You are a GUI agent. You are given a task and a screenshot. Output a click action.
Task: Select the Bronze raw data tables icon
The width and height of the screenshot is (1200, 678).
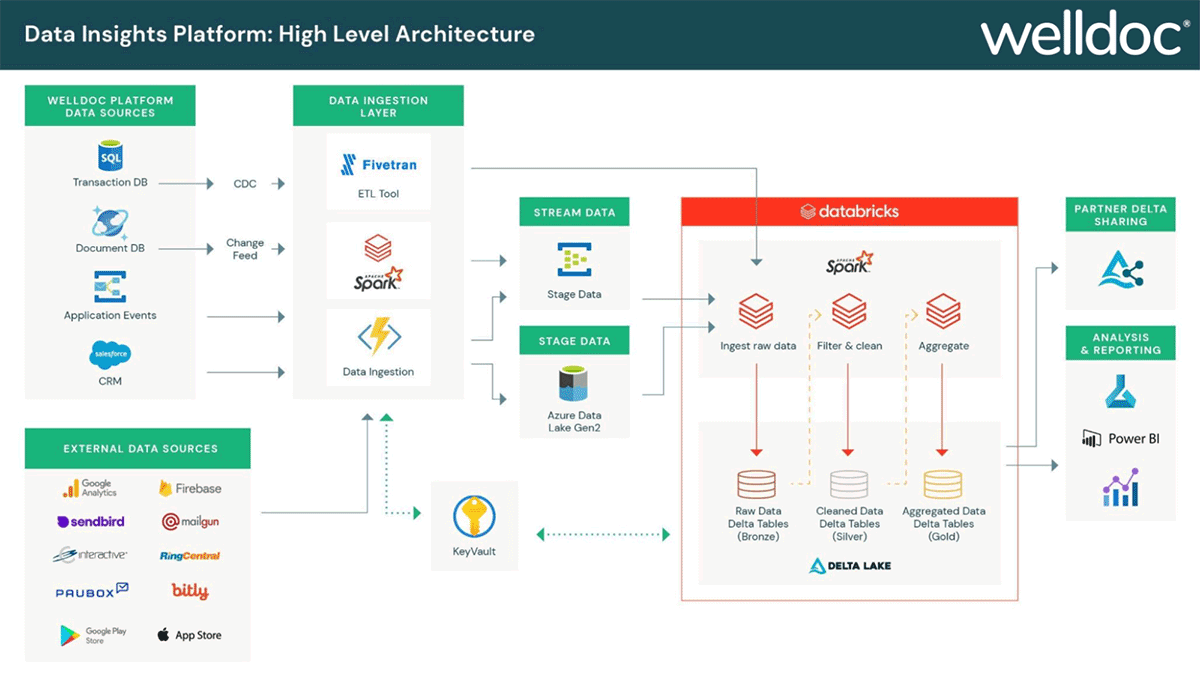click(x=756, y=484)
